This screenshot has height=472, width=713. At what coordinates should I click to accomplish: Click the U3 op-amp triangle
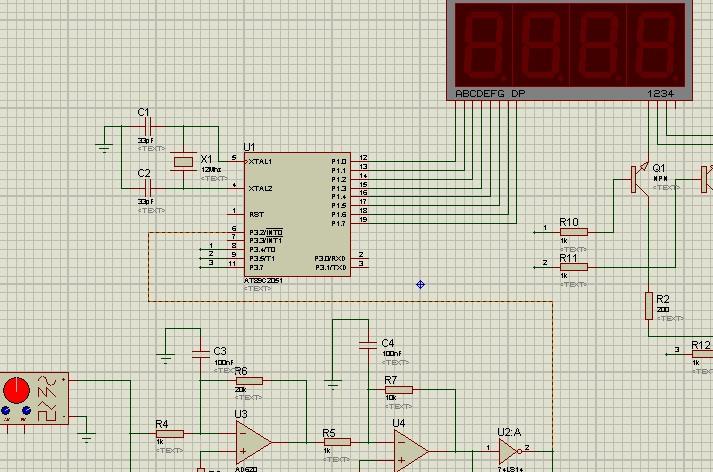tap(253, 442)
